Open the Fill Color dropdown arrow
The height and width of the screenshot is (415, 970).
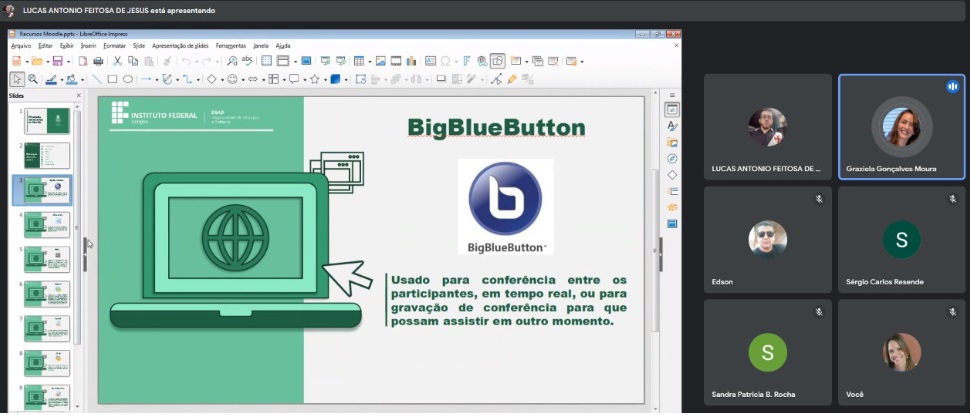[x=82, y=80]
